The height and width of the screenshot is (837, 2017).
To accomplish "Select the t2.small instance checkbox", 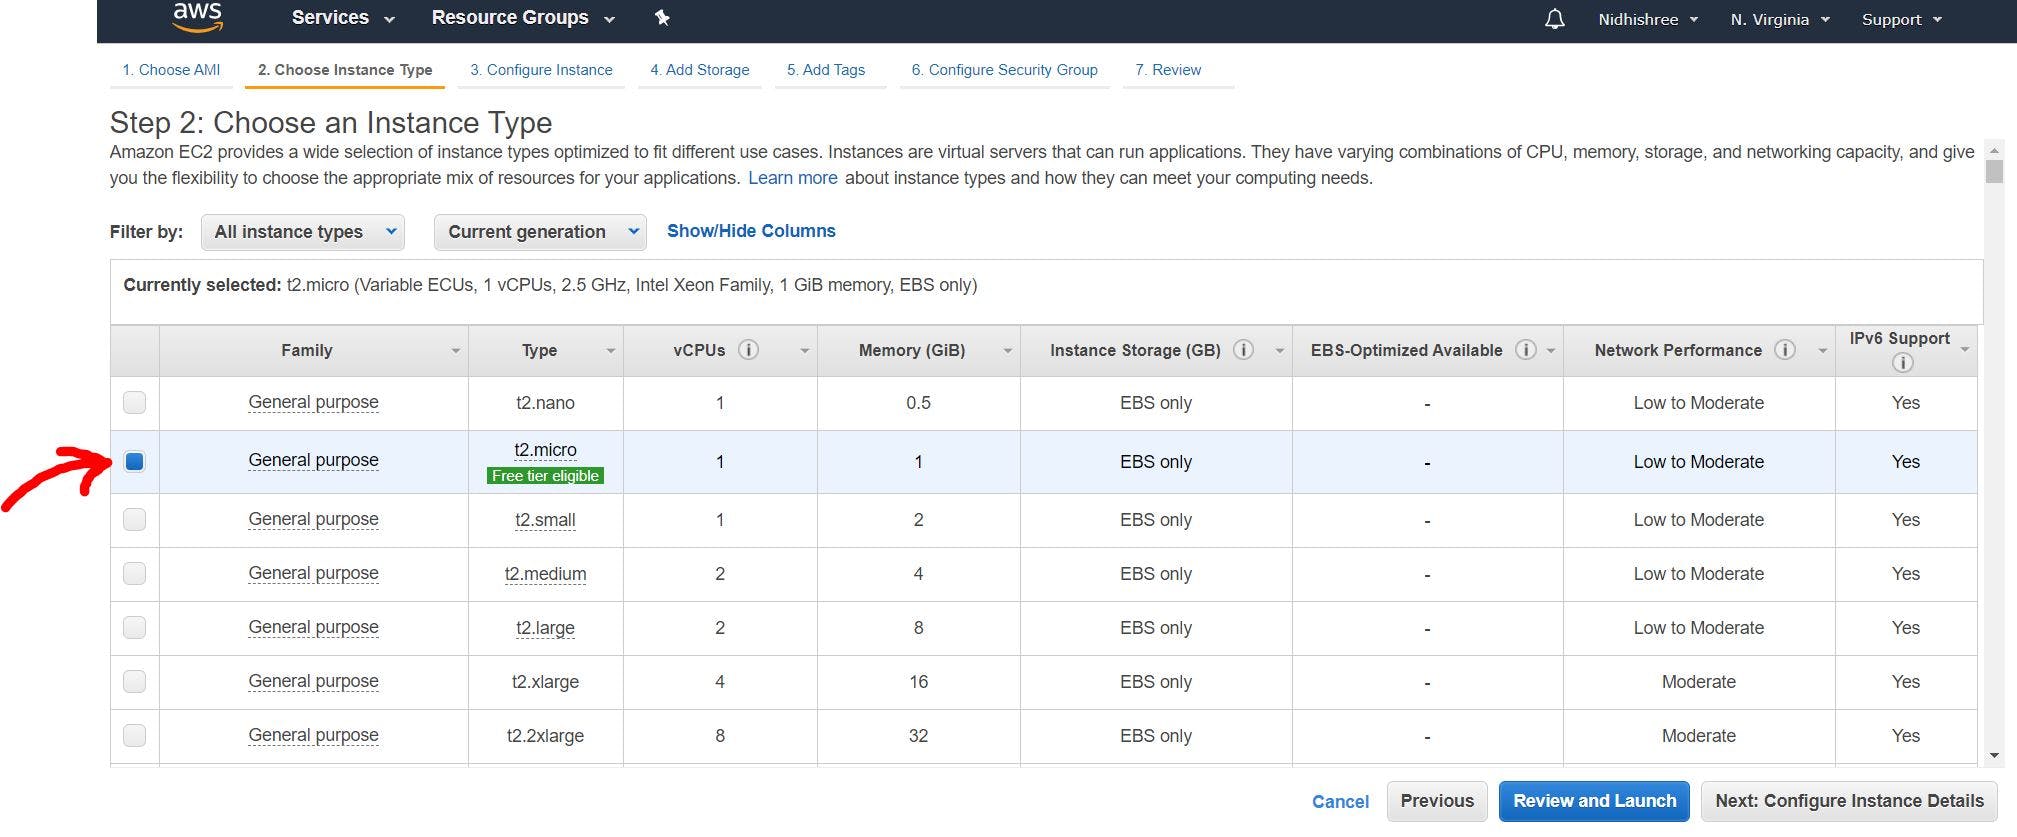I will tap(134, 519).
